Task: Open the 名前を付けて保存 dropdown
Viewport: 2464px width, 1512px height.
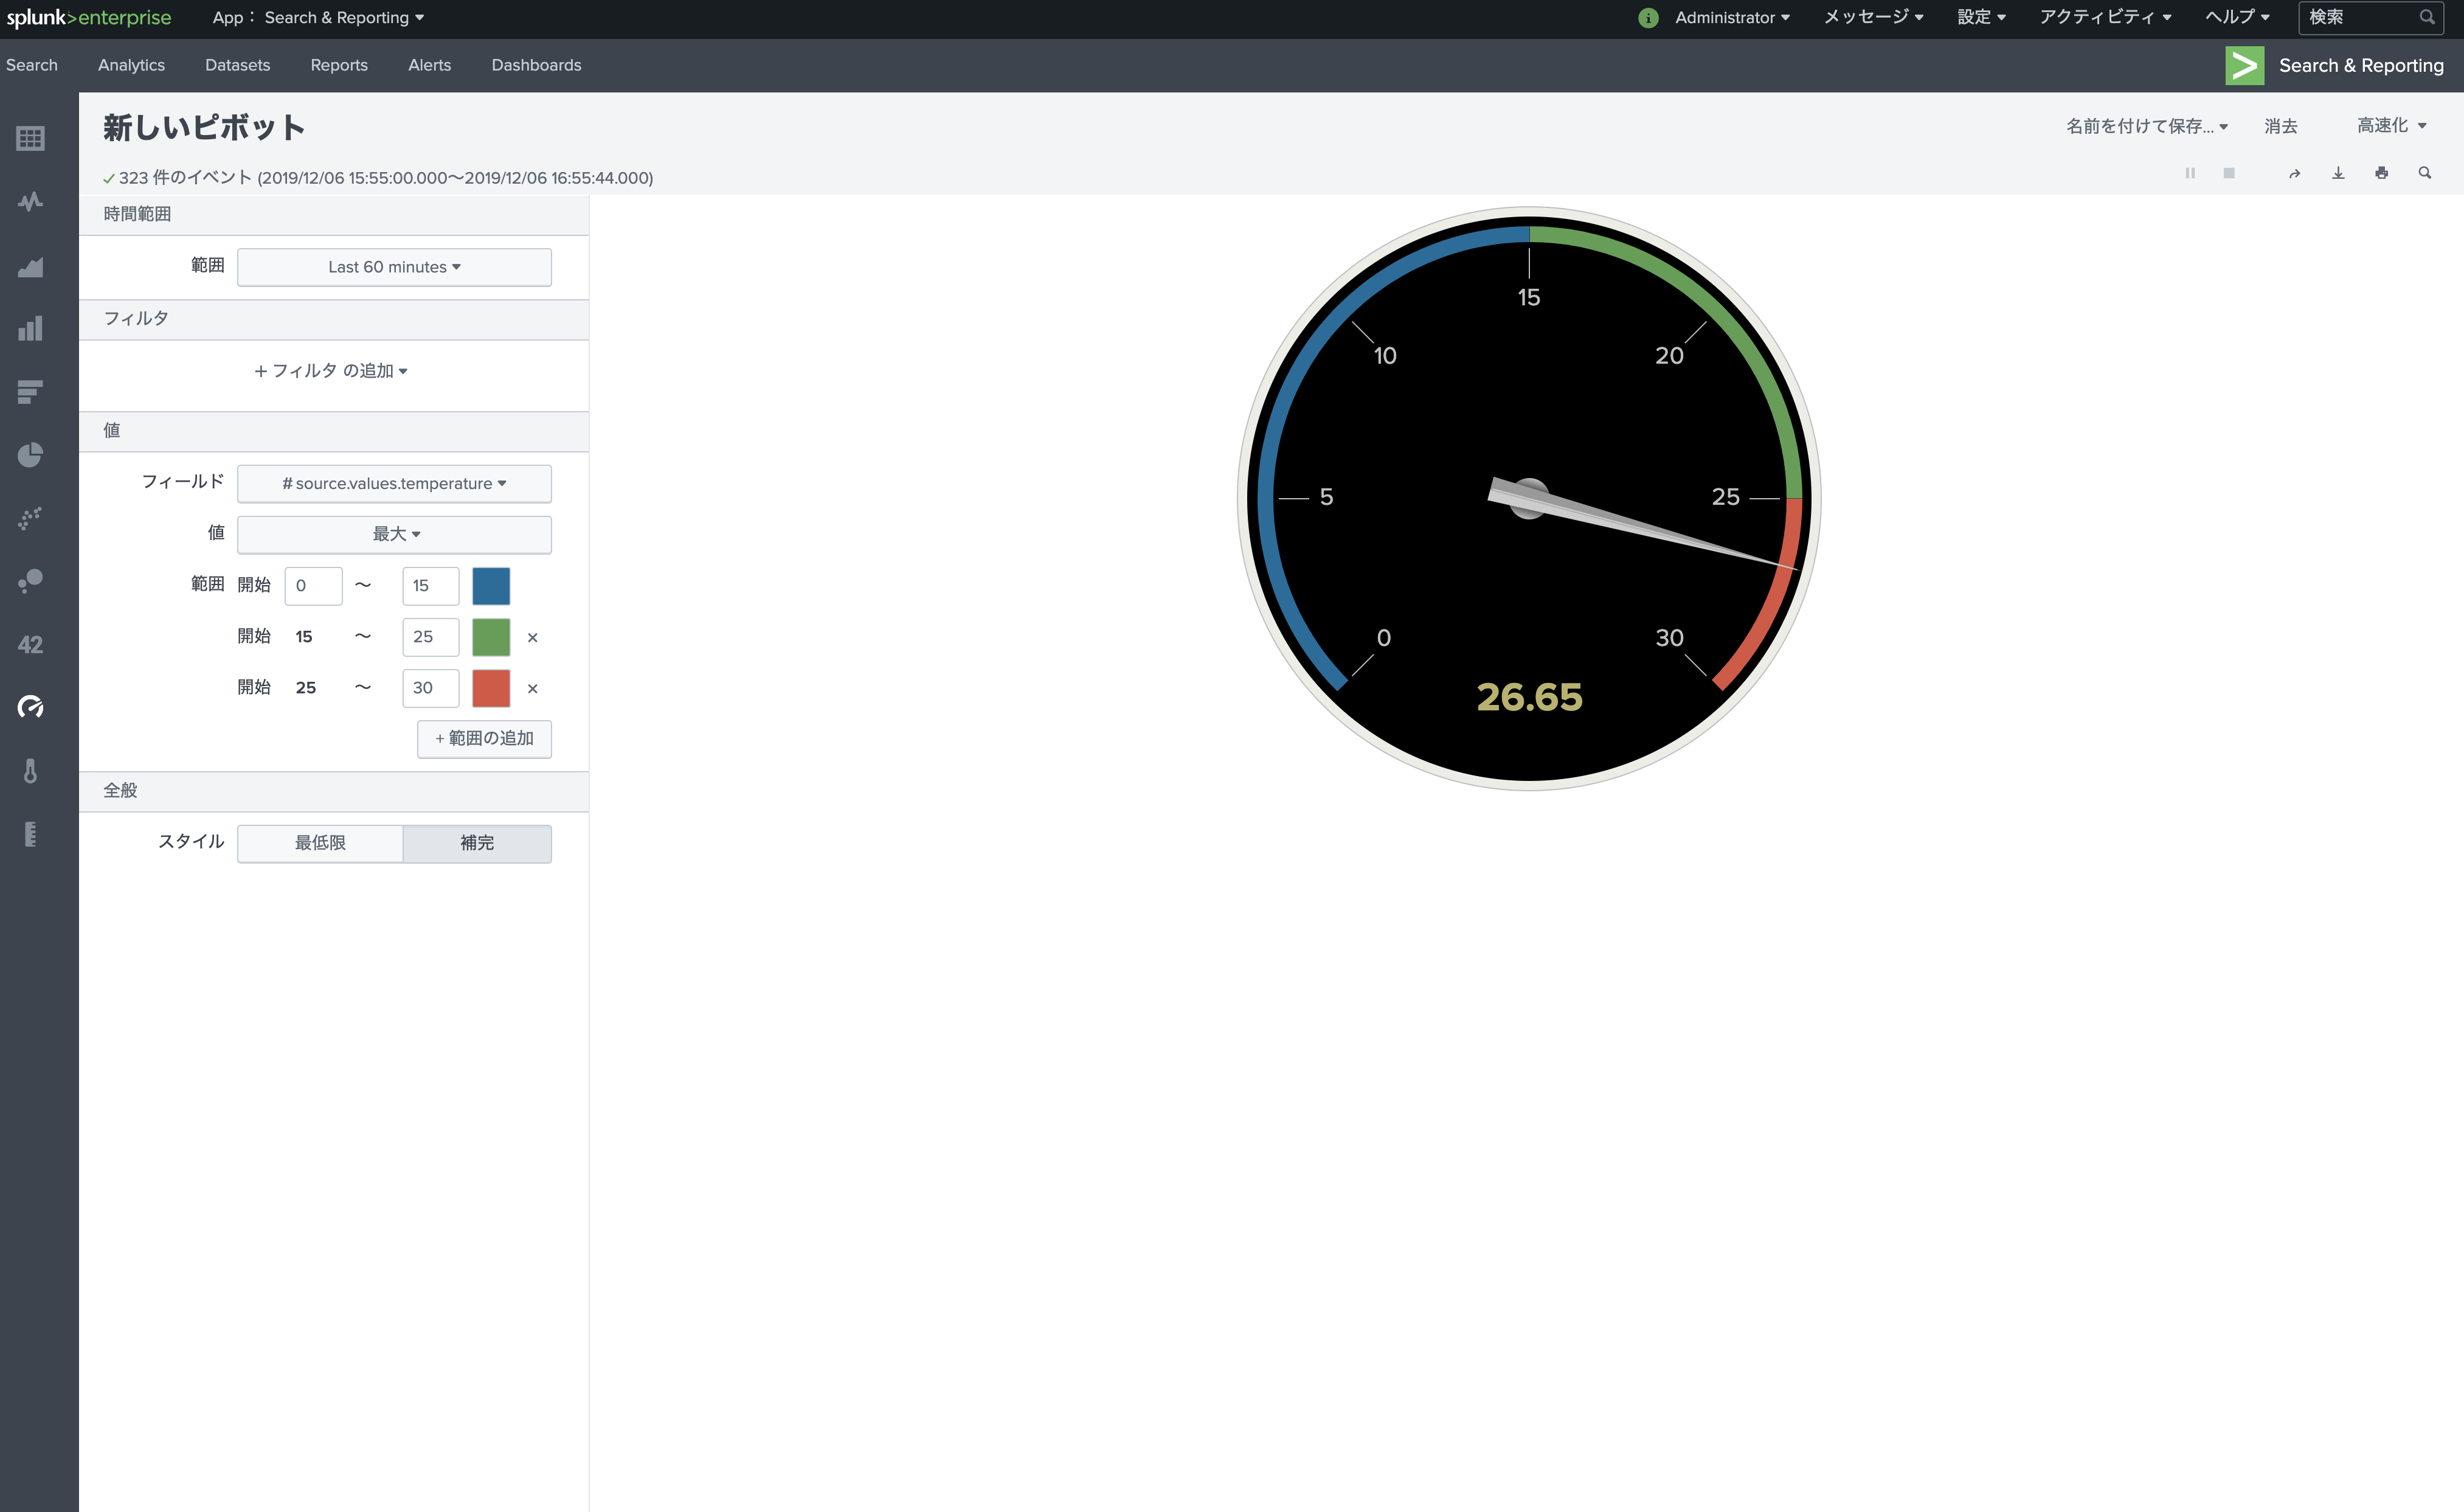Action: tap(2147, 126)
